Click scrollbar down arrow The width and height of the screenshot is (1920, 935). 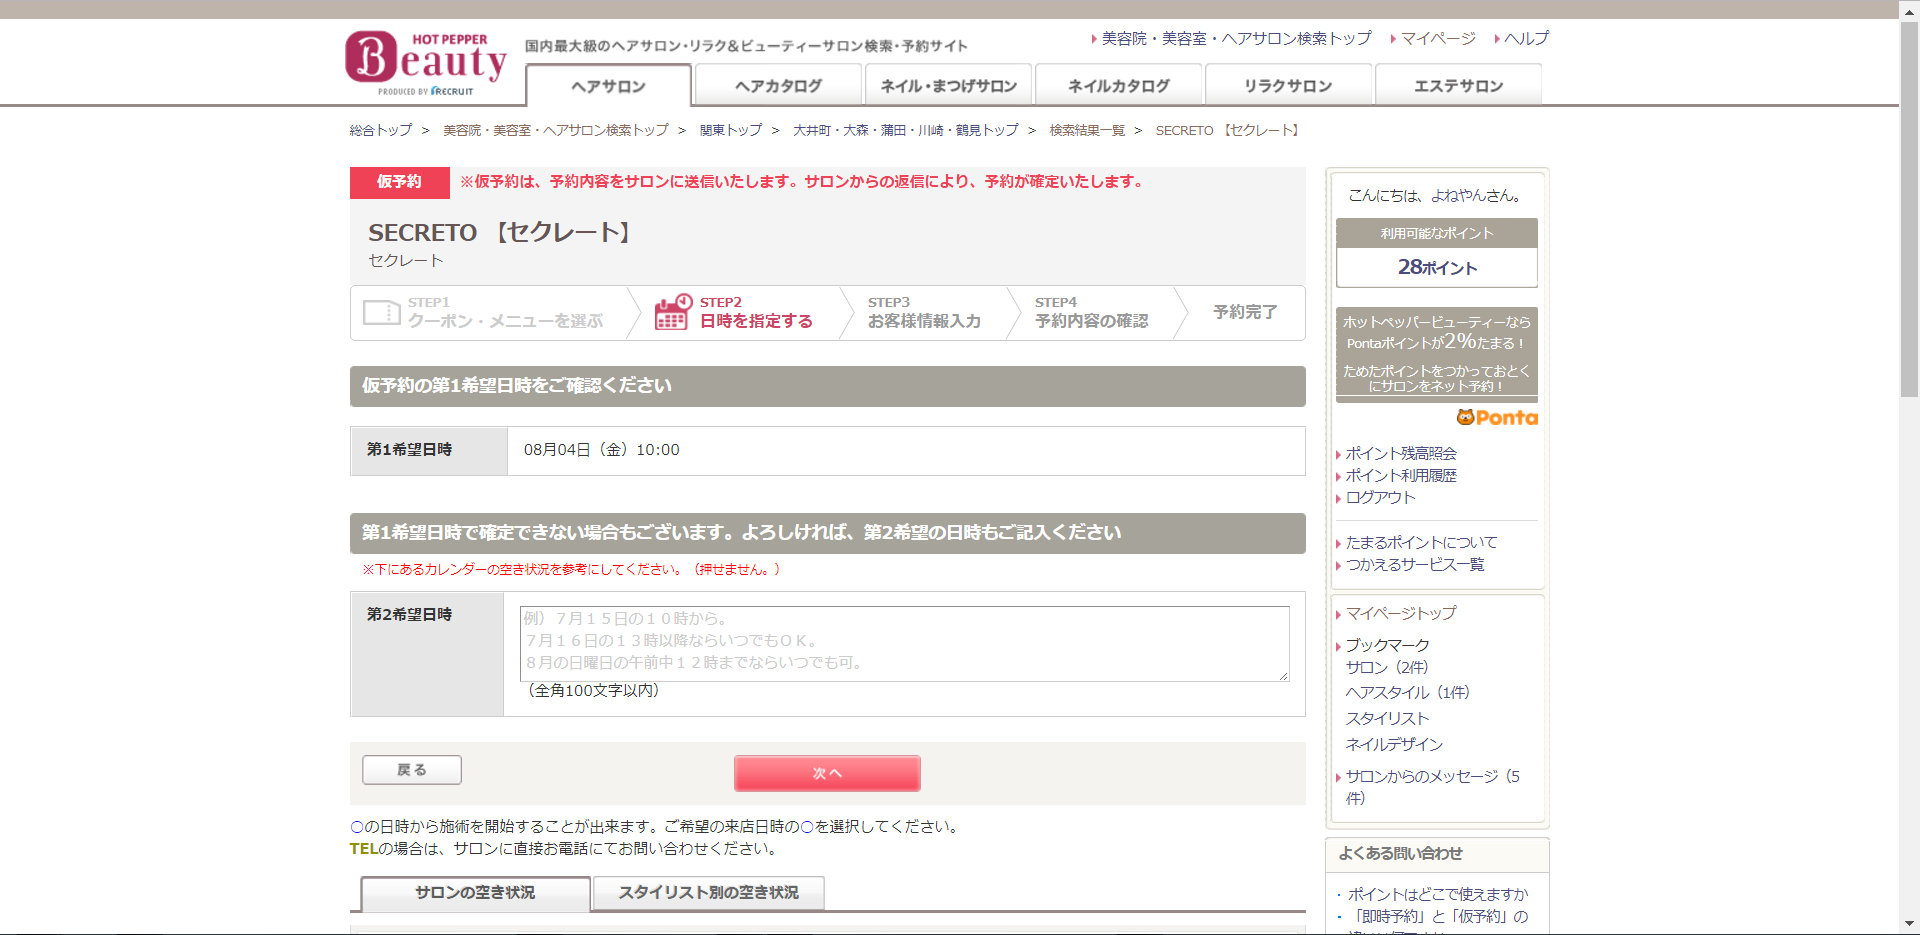pyautogui.click(x=1909, y=925)
